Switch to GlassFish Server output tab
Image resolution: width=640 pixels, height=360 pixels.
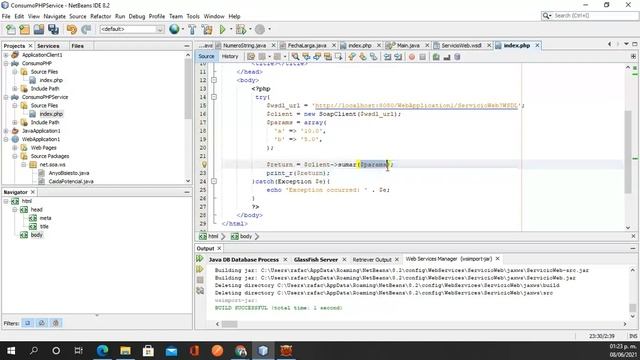point(316,260)
